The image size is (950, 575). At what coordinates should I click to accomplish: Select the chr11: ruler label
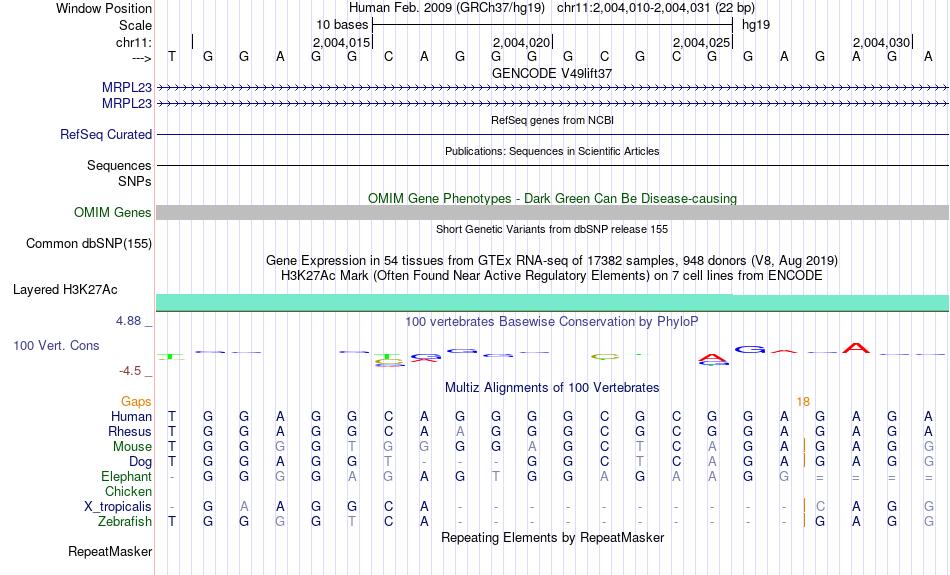[134, 42]
